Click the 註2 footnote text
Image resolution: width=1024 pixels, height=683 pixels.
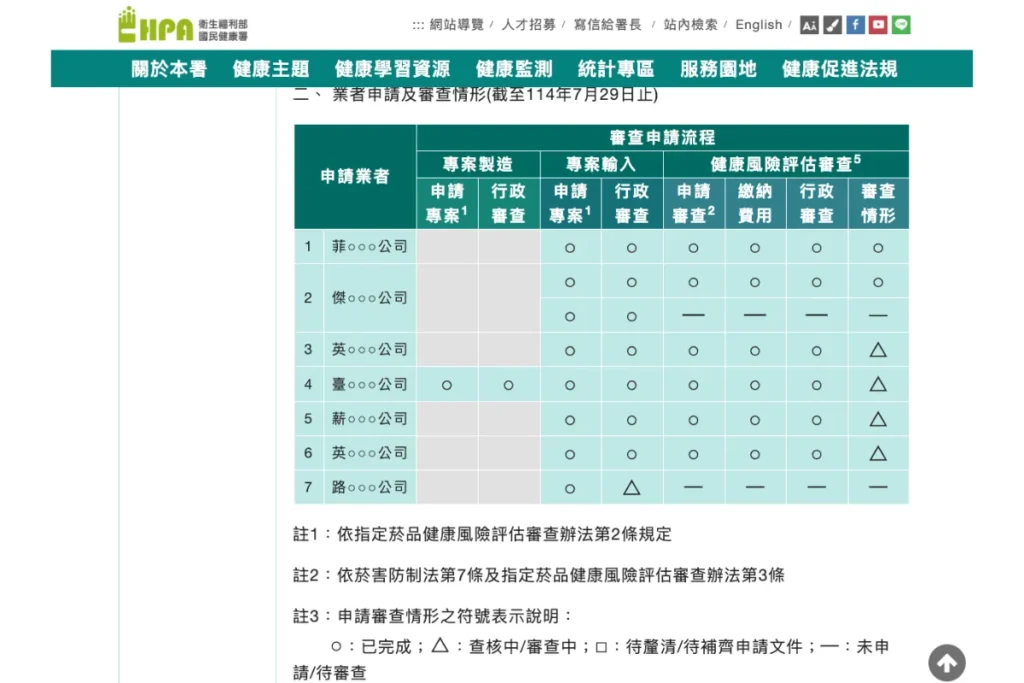coord(539,575)
